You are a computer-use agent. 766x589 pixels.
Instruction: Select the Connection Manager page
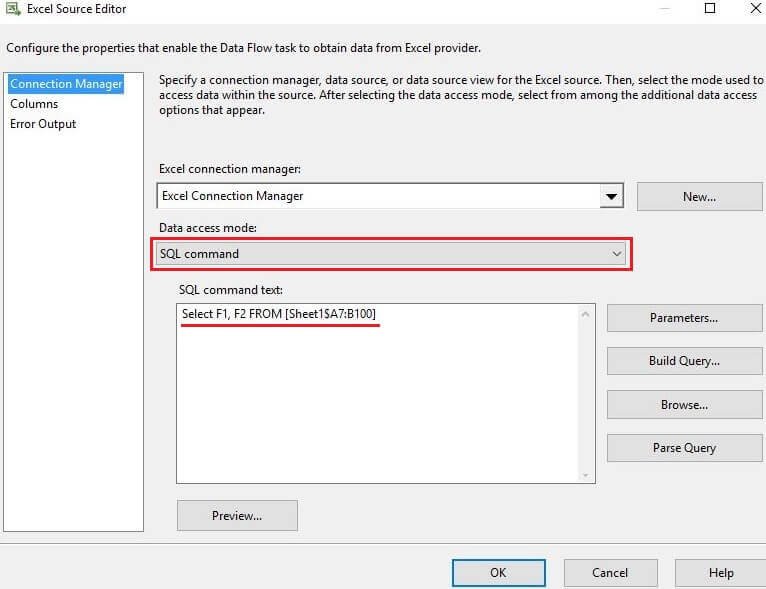(66, 84)
